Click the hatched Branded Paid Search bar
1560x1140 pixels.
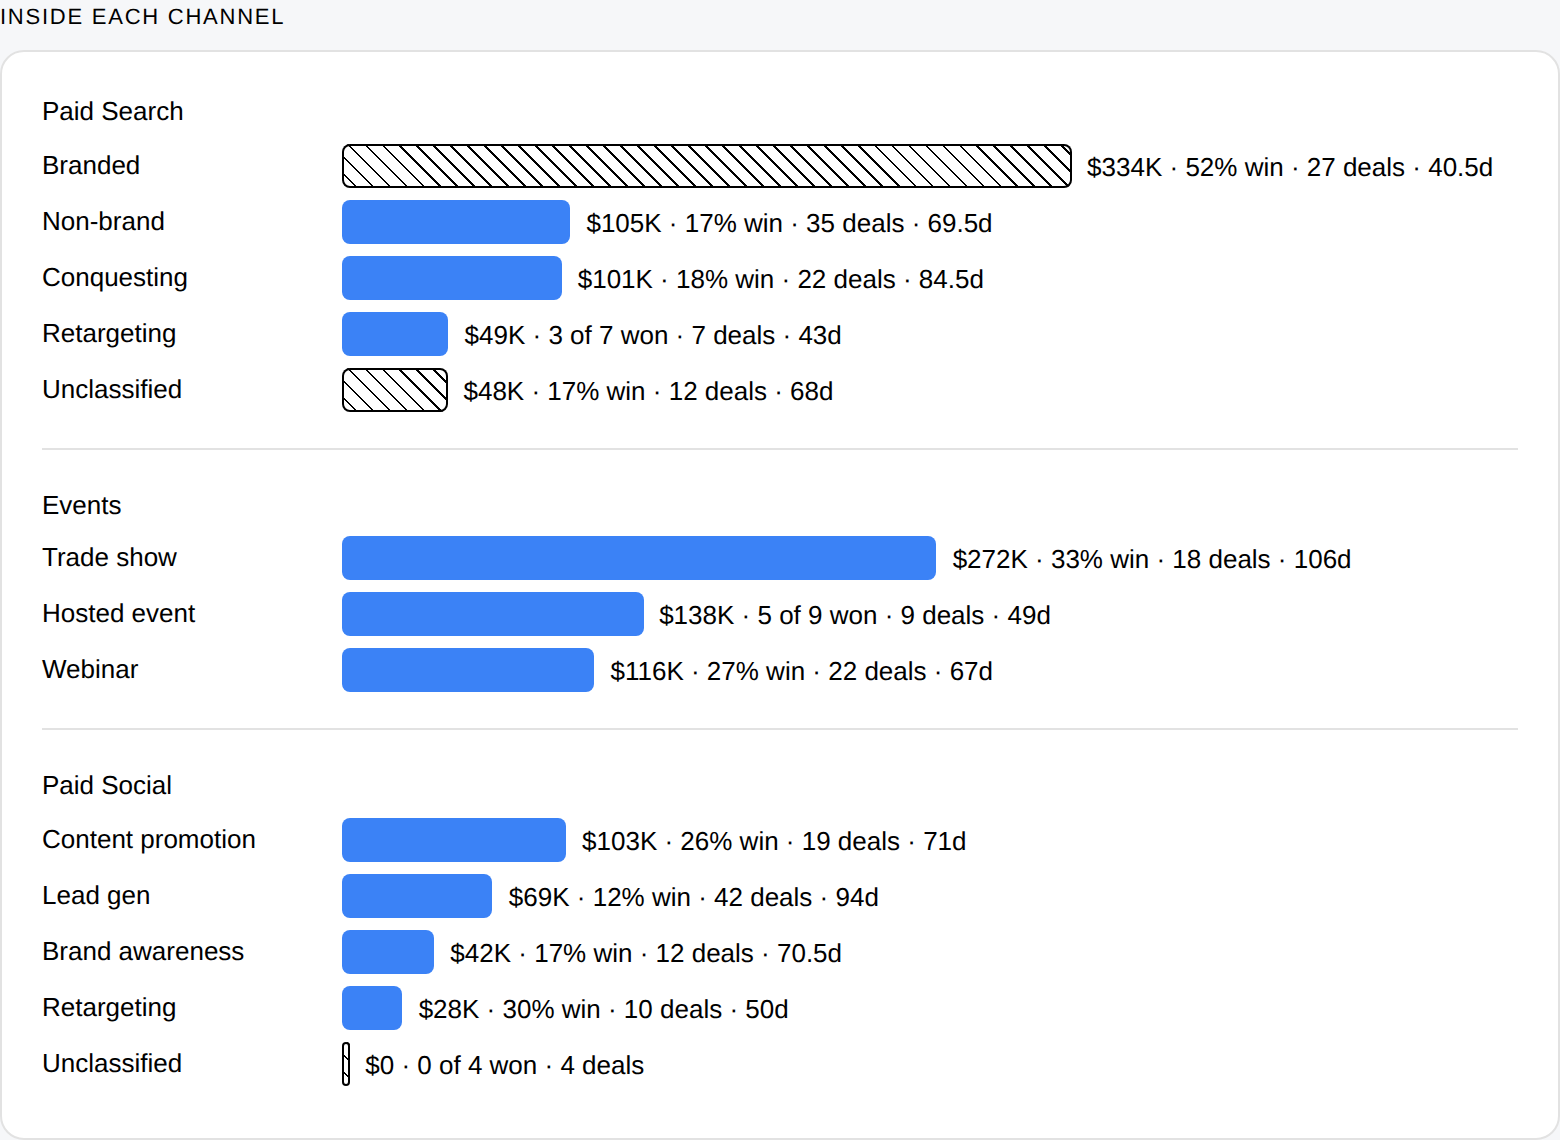pos(707,166)
